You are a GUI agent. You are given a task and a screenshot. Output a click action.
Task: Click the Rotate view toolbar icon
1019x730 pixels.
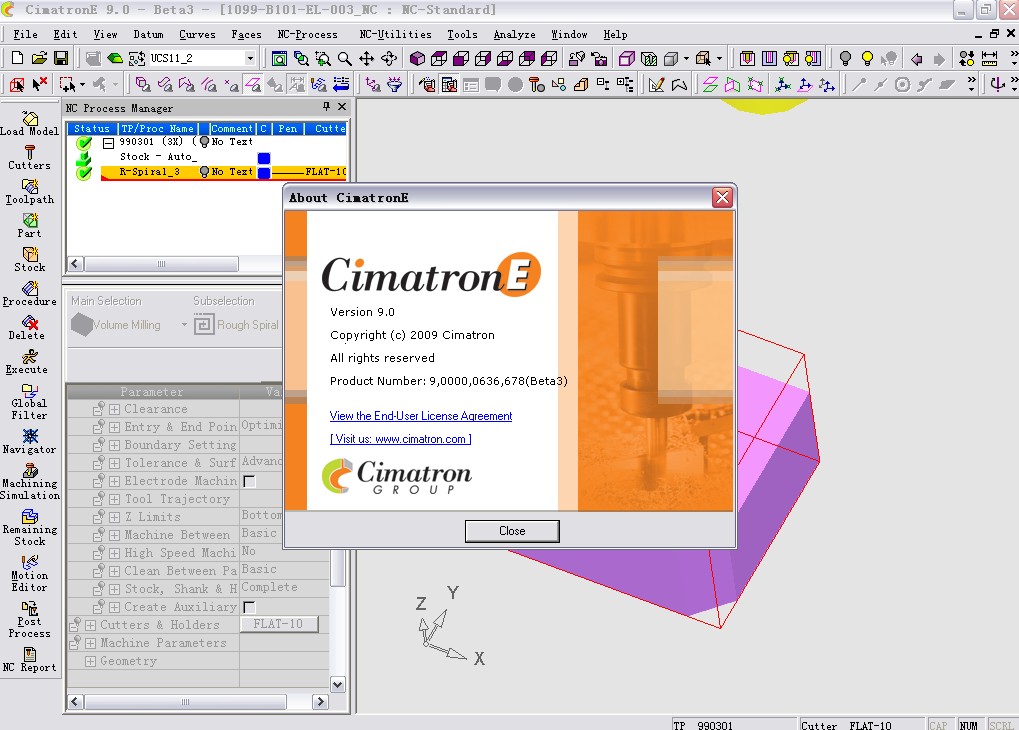(389, 59)
